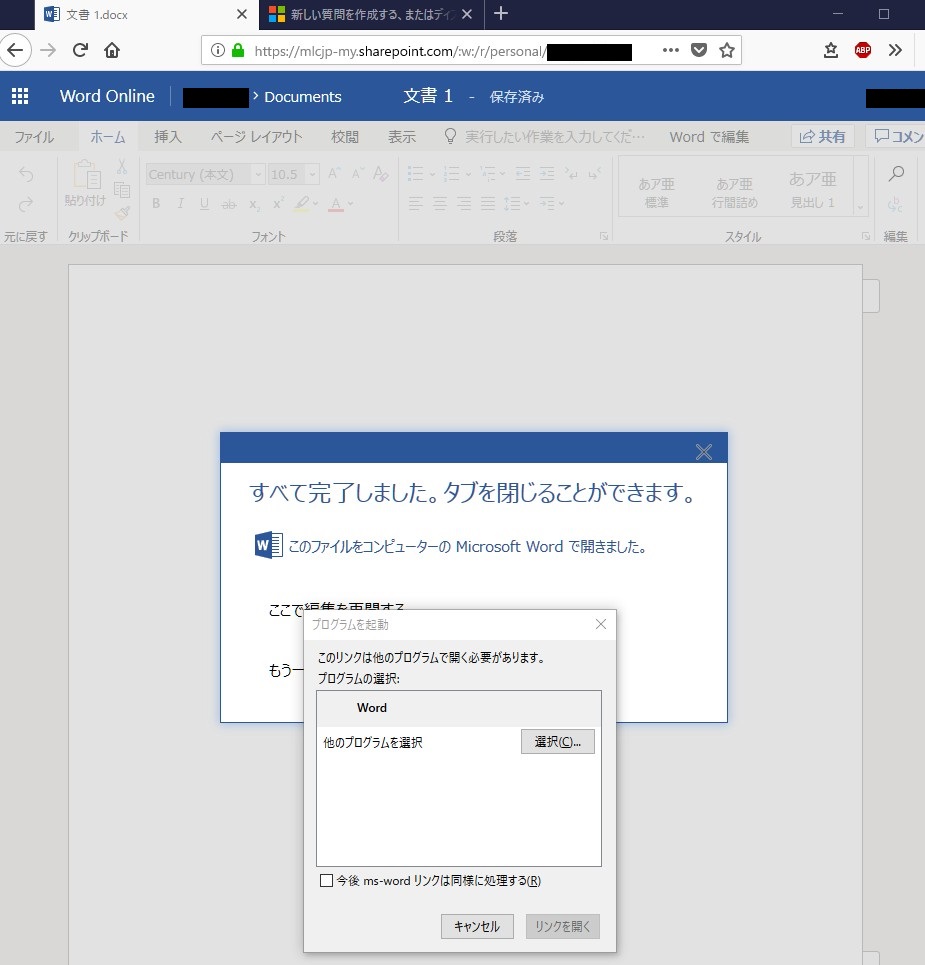Open the コメント comments button
Screen dimensions: 925x965
click(x=897, y=137)
